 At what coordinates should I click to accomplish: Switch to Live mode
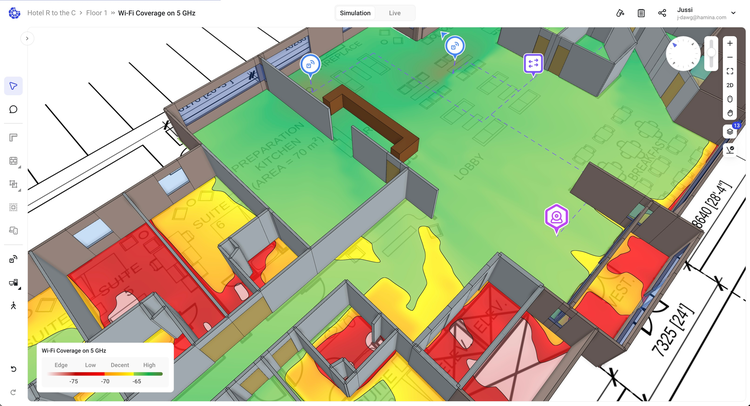coord(395,13)
